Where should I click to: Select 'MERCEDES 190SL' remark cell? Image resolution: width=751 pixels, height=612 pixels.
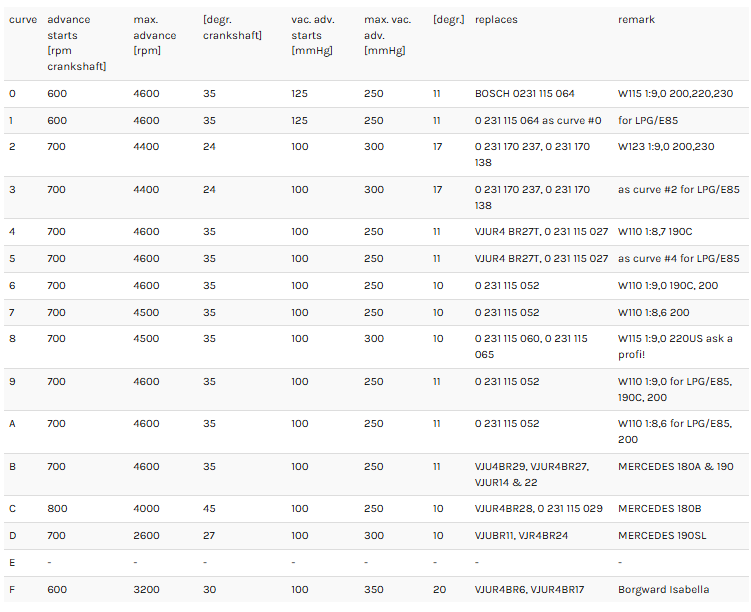[x=662, y=536]
